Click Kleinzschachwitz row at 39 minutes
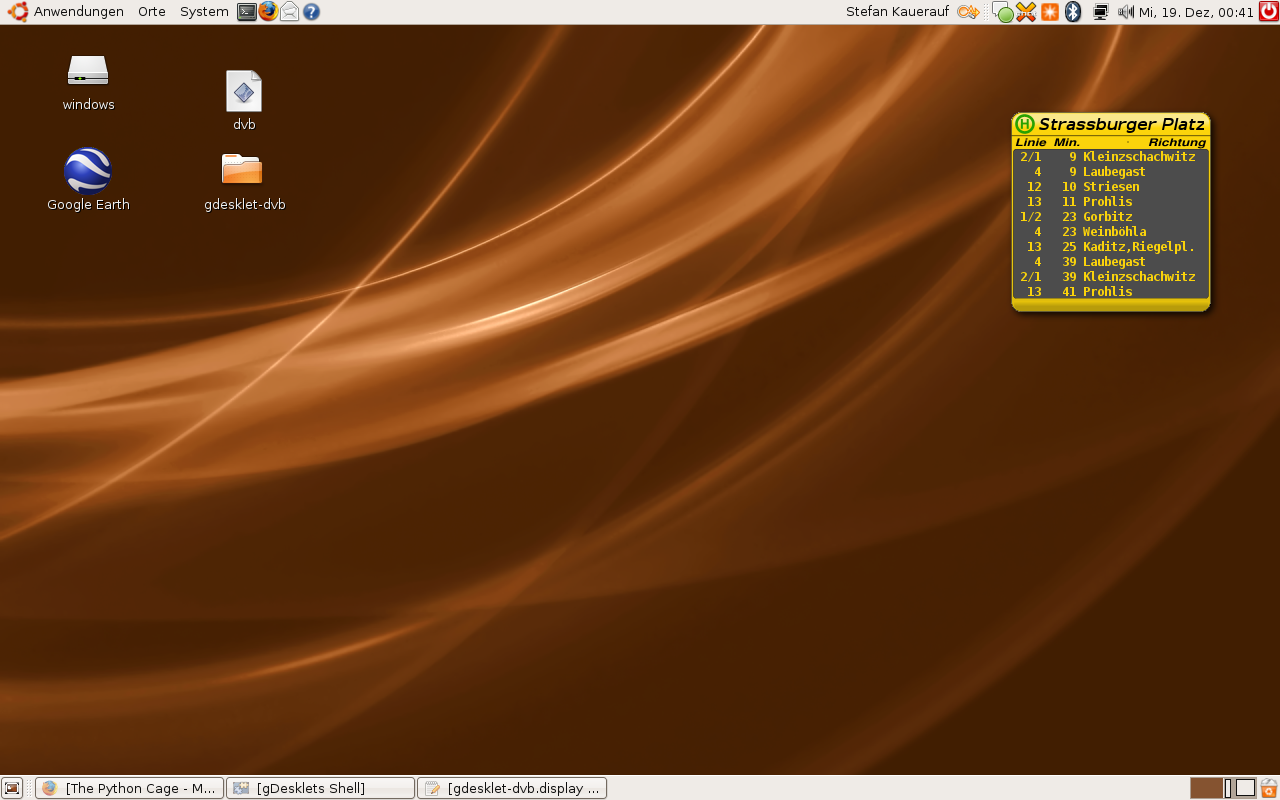 tap(1111, 277)
